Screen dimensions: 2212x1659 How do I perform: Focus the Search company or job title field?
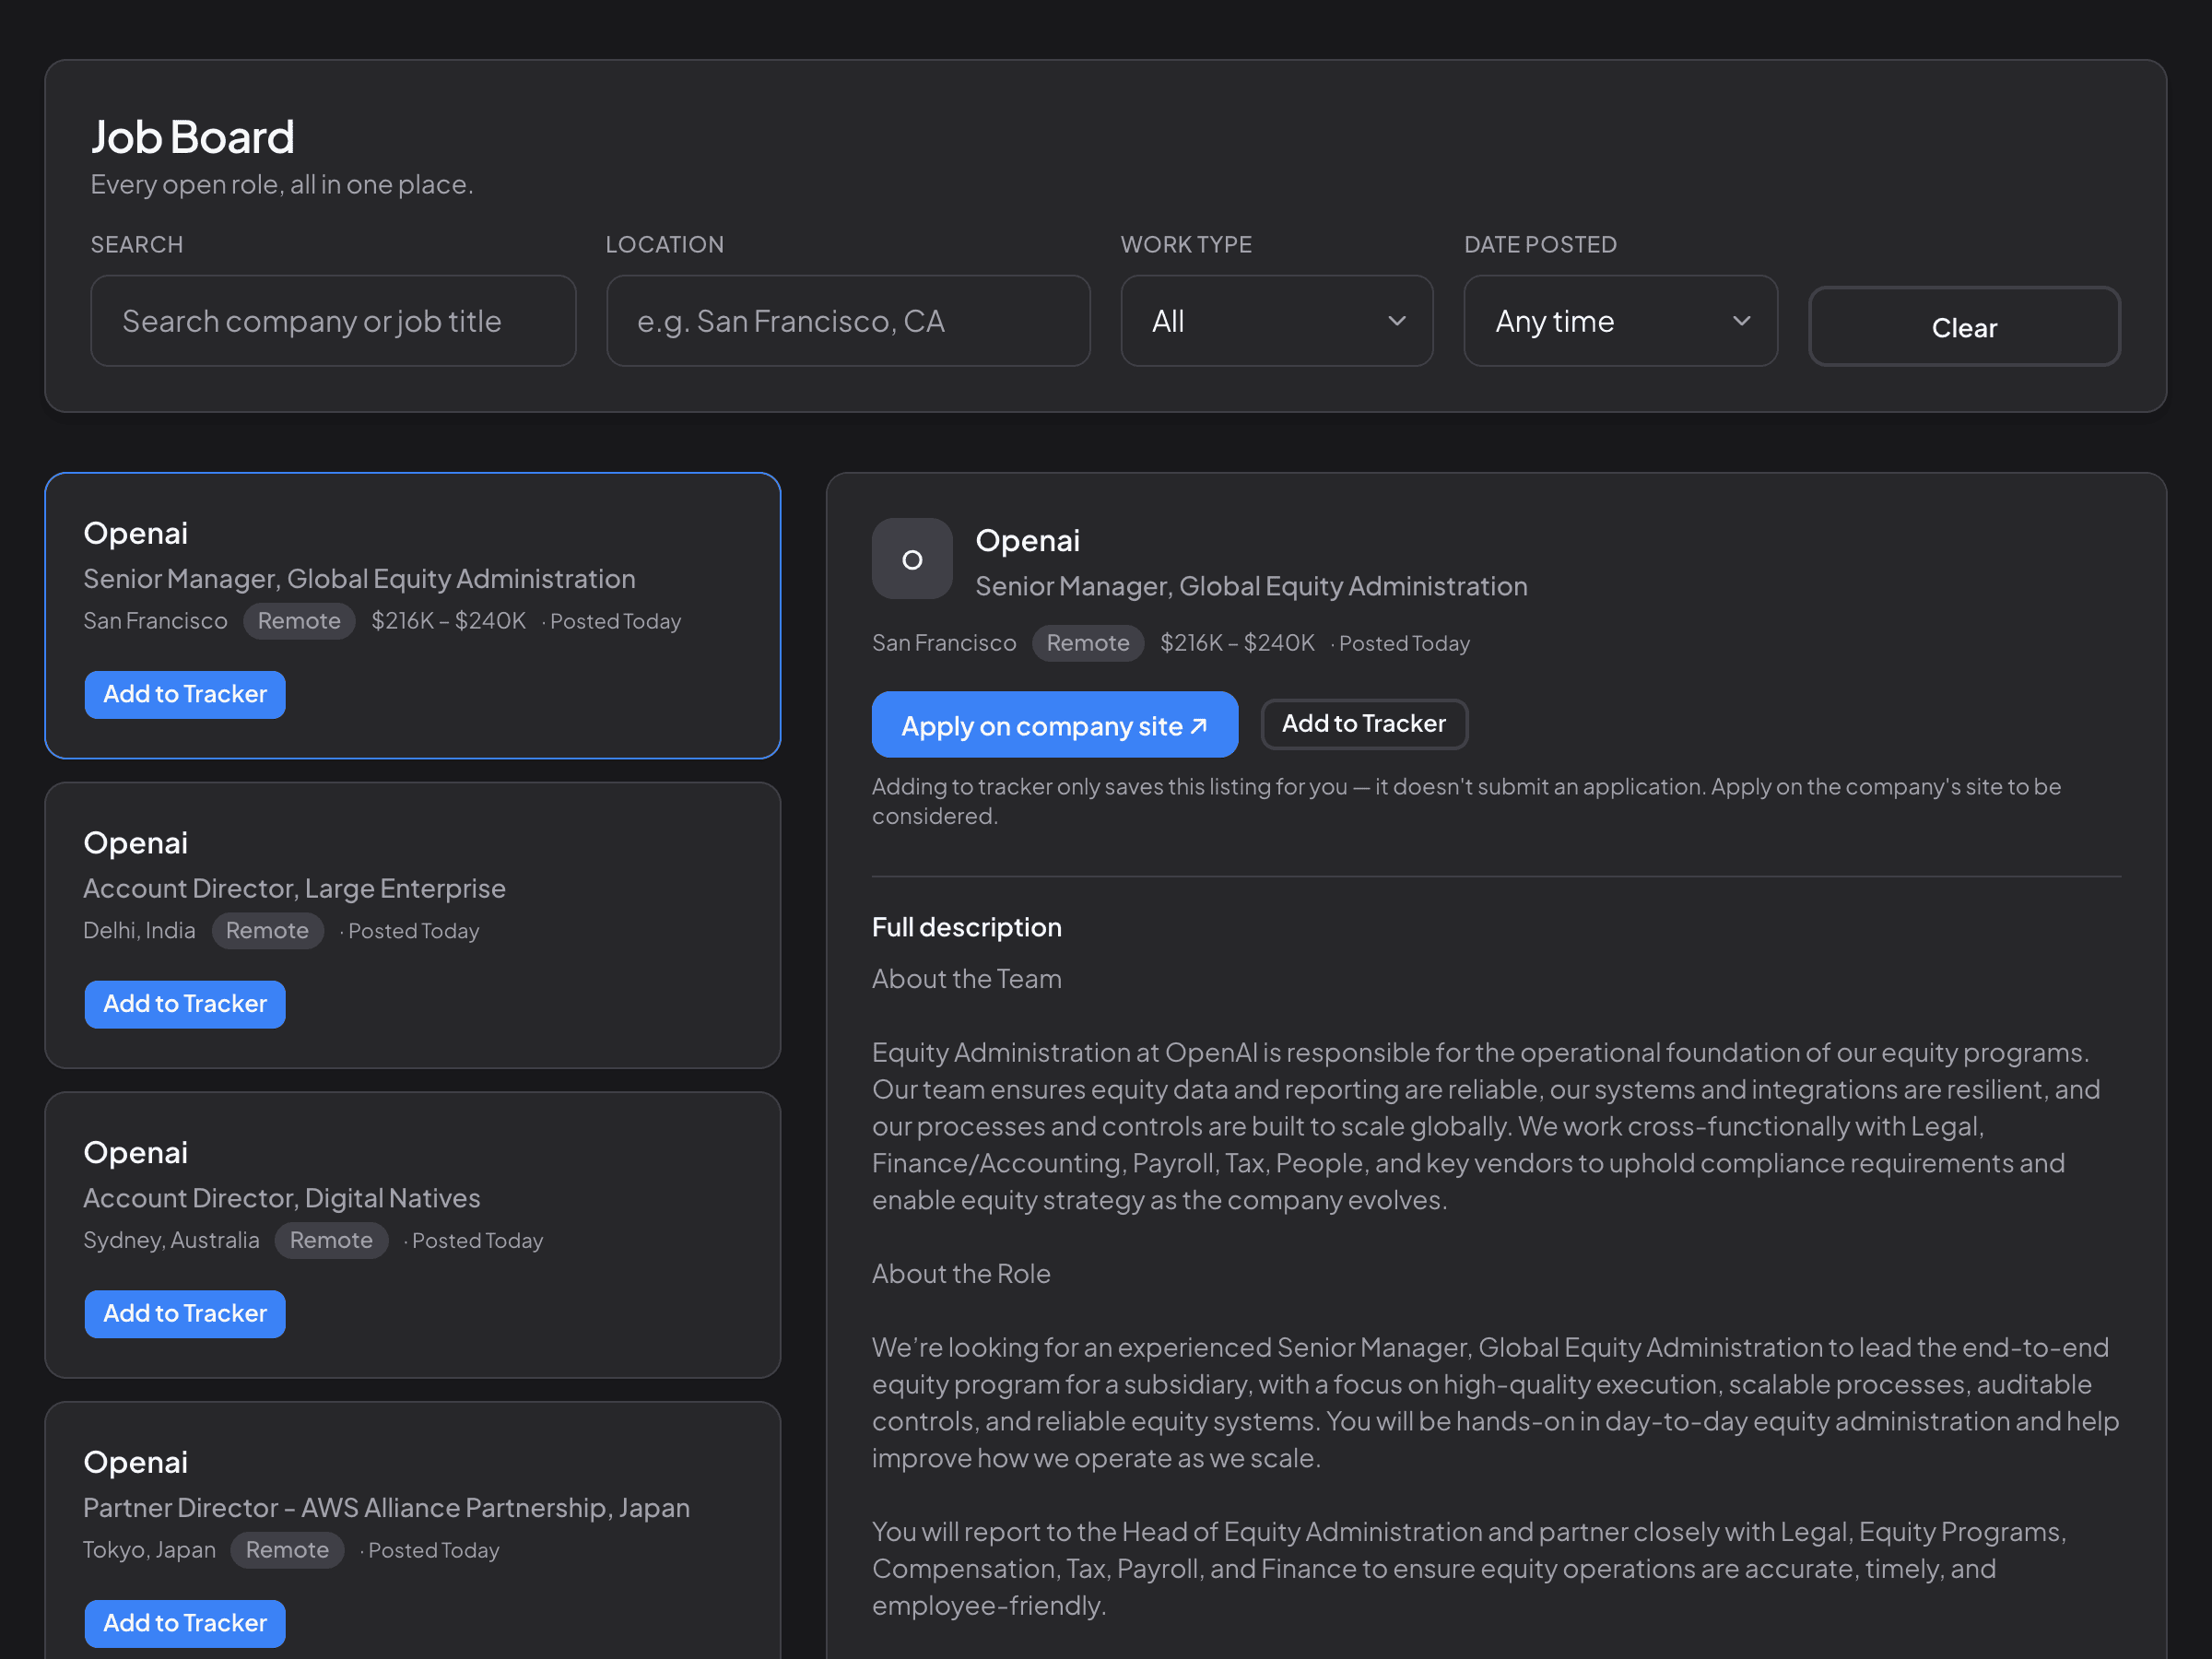pyautogui.click(x=333, y=321)
